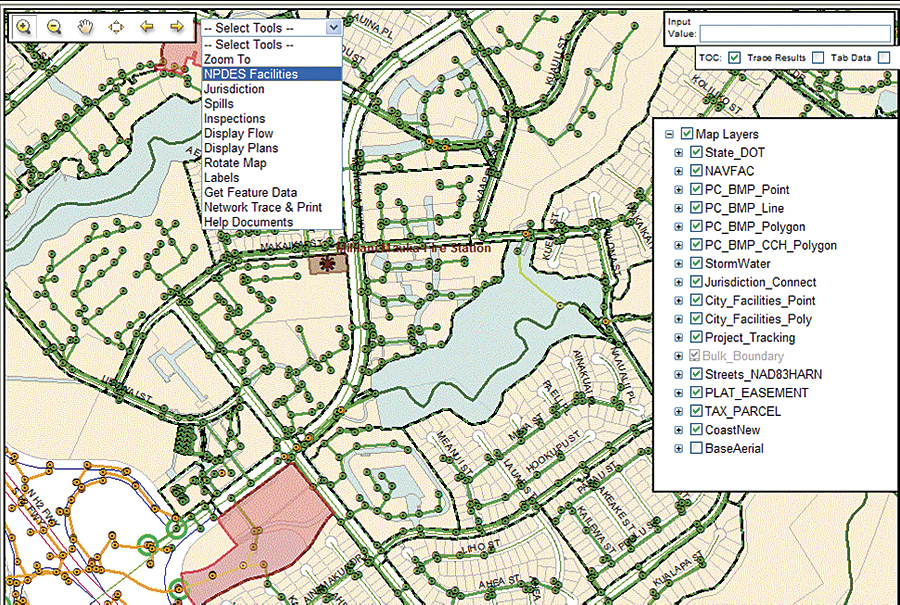
Task: Uncheck the State_DOT layer
Action: 696,152
